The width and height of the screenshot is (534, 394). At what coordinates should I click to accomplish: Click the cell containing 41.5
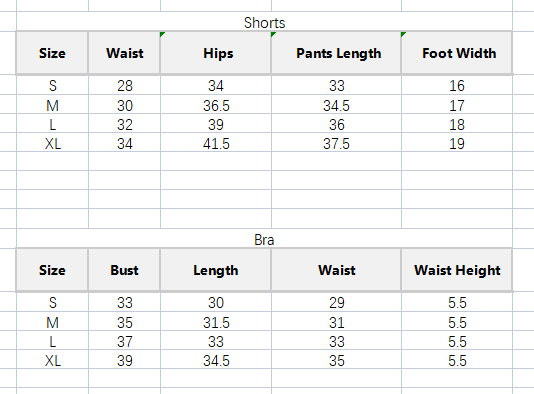216,143
